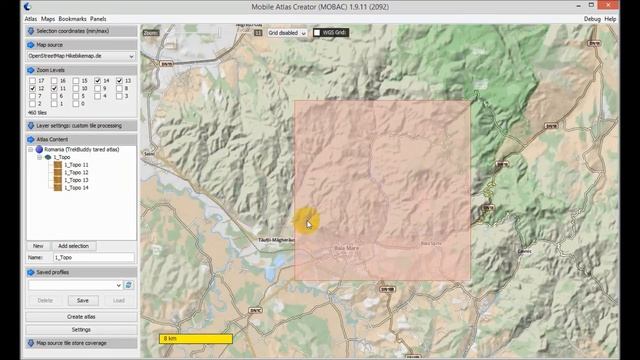Select the 1_Topo 12 map icon
The height and width of the screenshot is (360, 640).
(x=58, y=173)
